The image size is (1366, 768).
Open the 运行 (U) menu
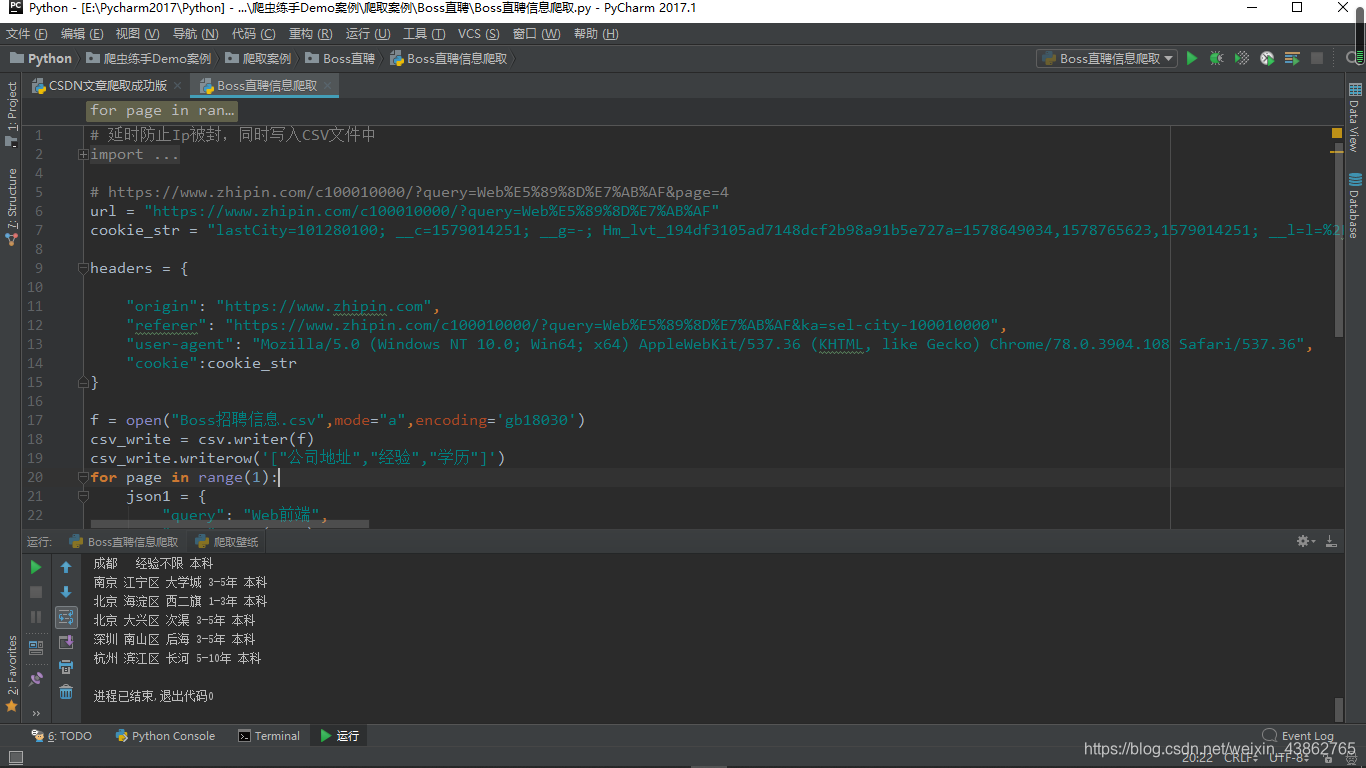click(x=368, y=34)
